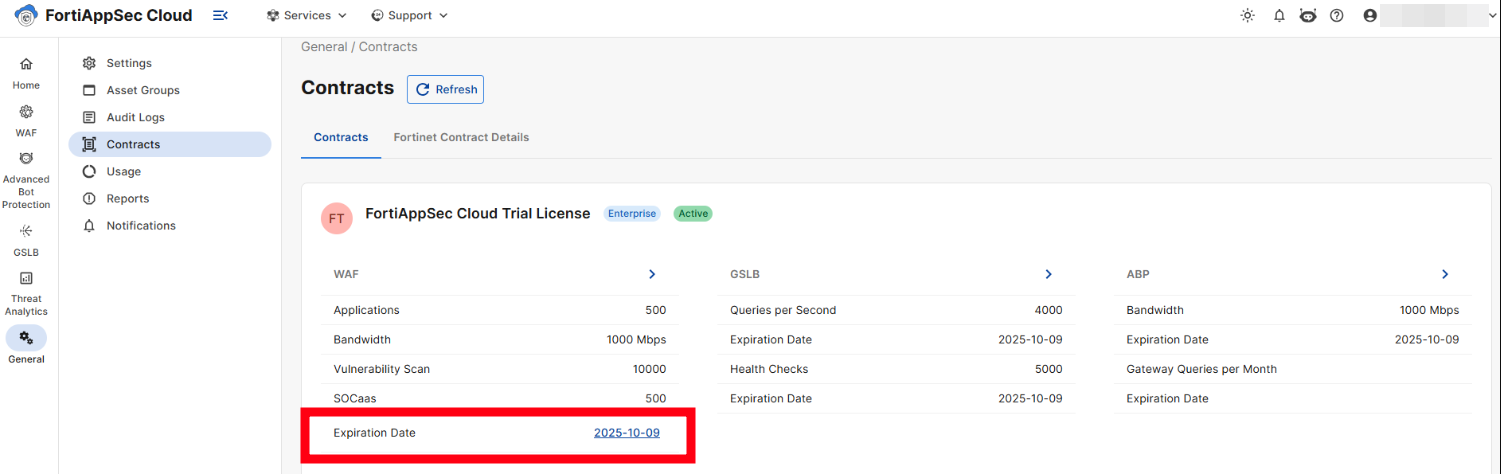1501x474 pixels.
Task: Click Queries per Second value 4000
Action: (1049, 310)
